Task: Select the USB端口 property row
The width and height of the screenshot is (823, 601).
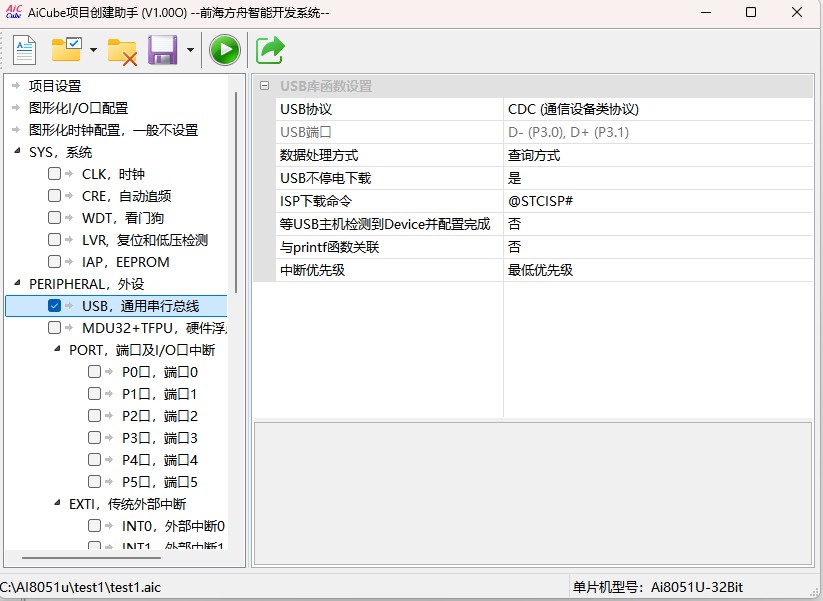Action: click(x=544, y=132)
